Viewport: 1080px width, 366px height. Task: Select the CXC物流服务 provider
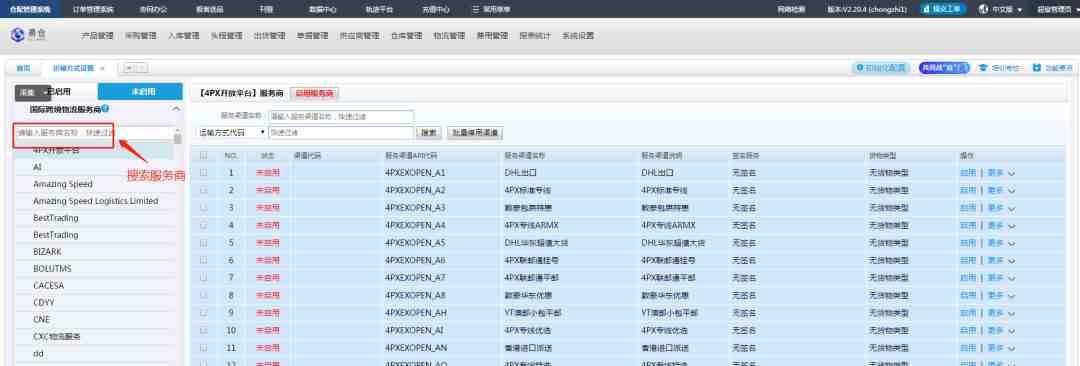point(56,336)
